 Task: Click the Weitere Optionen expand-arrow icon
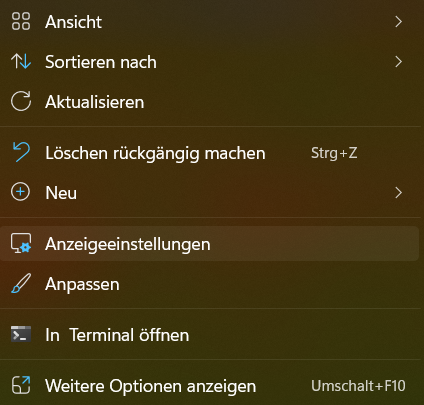[21, 385]
